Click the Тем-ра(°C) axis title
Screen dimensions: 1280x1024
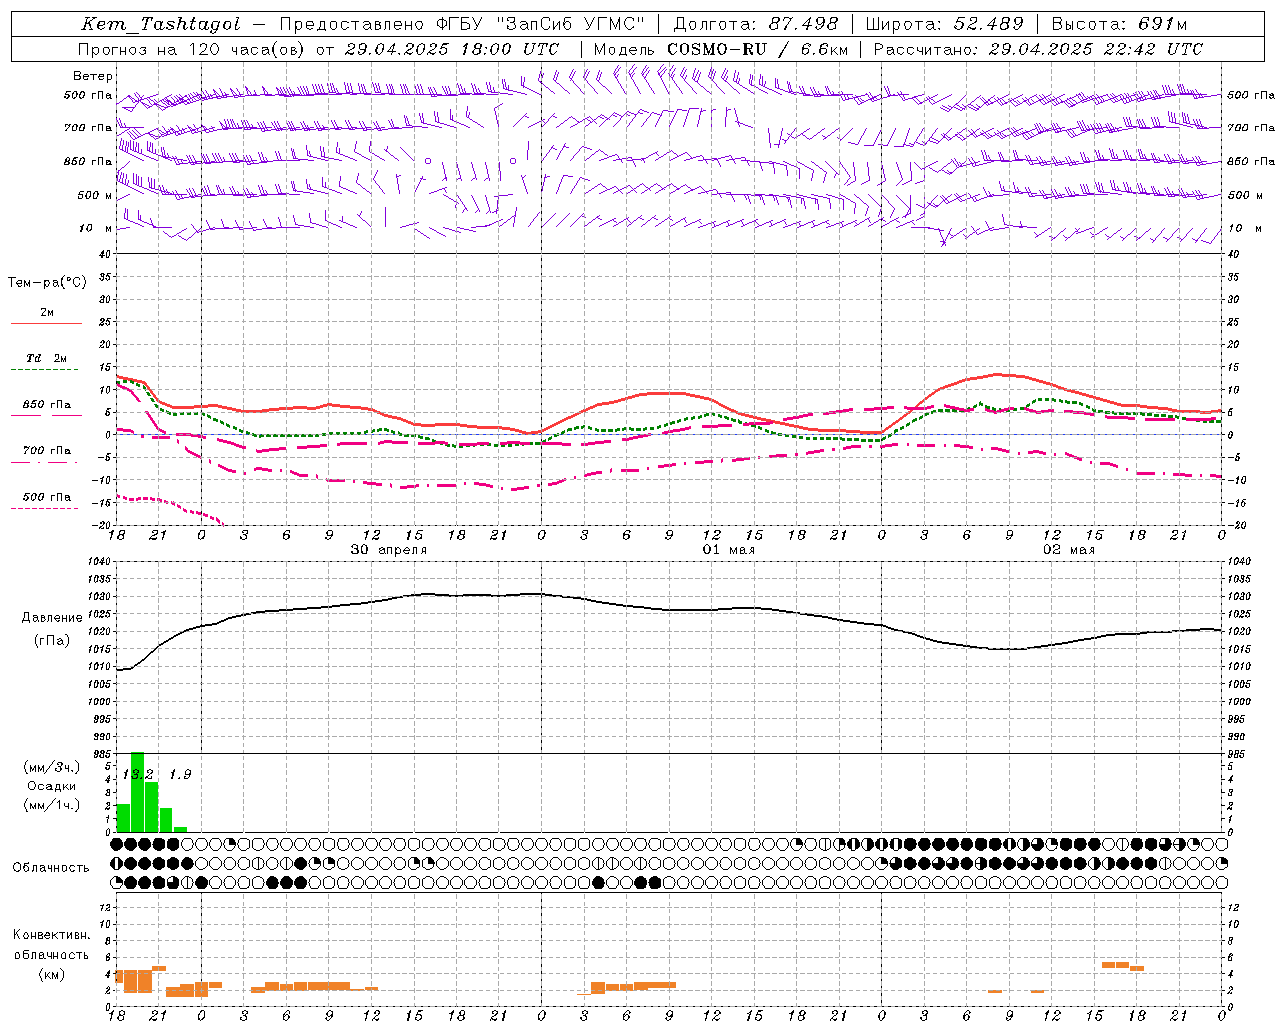[47, 283]
